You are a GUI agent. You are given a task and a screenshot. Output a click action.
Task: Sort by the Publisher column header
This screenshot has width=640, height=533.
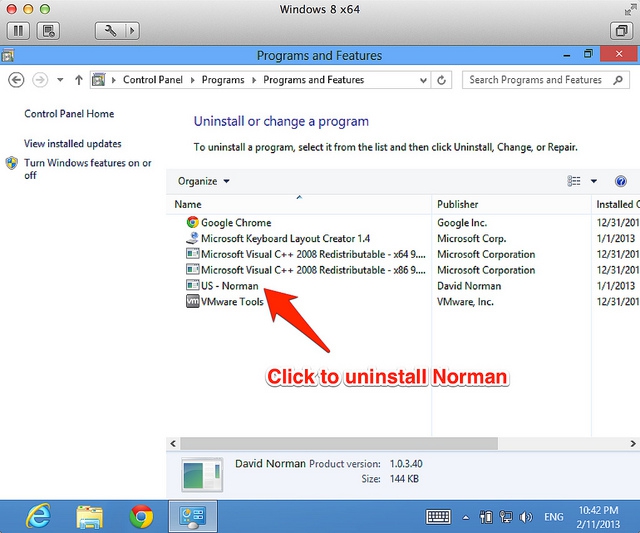pyautogui.click(x=511, y=204)
